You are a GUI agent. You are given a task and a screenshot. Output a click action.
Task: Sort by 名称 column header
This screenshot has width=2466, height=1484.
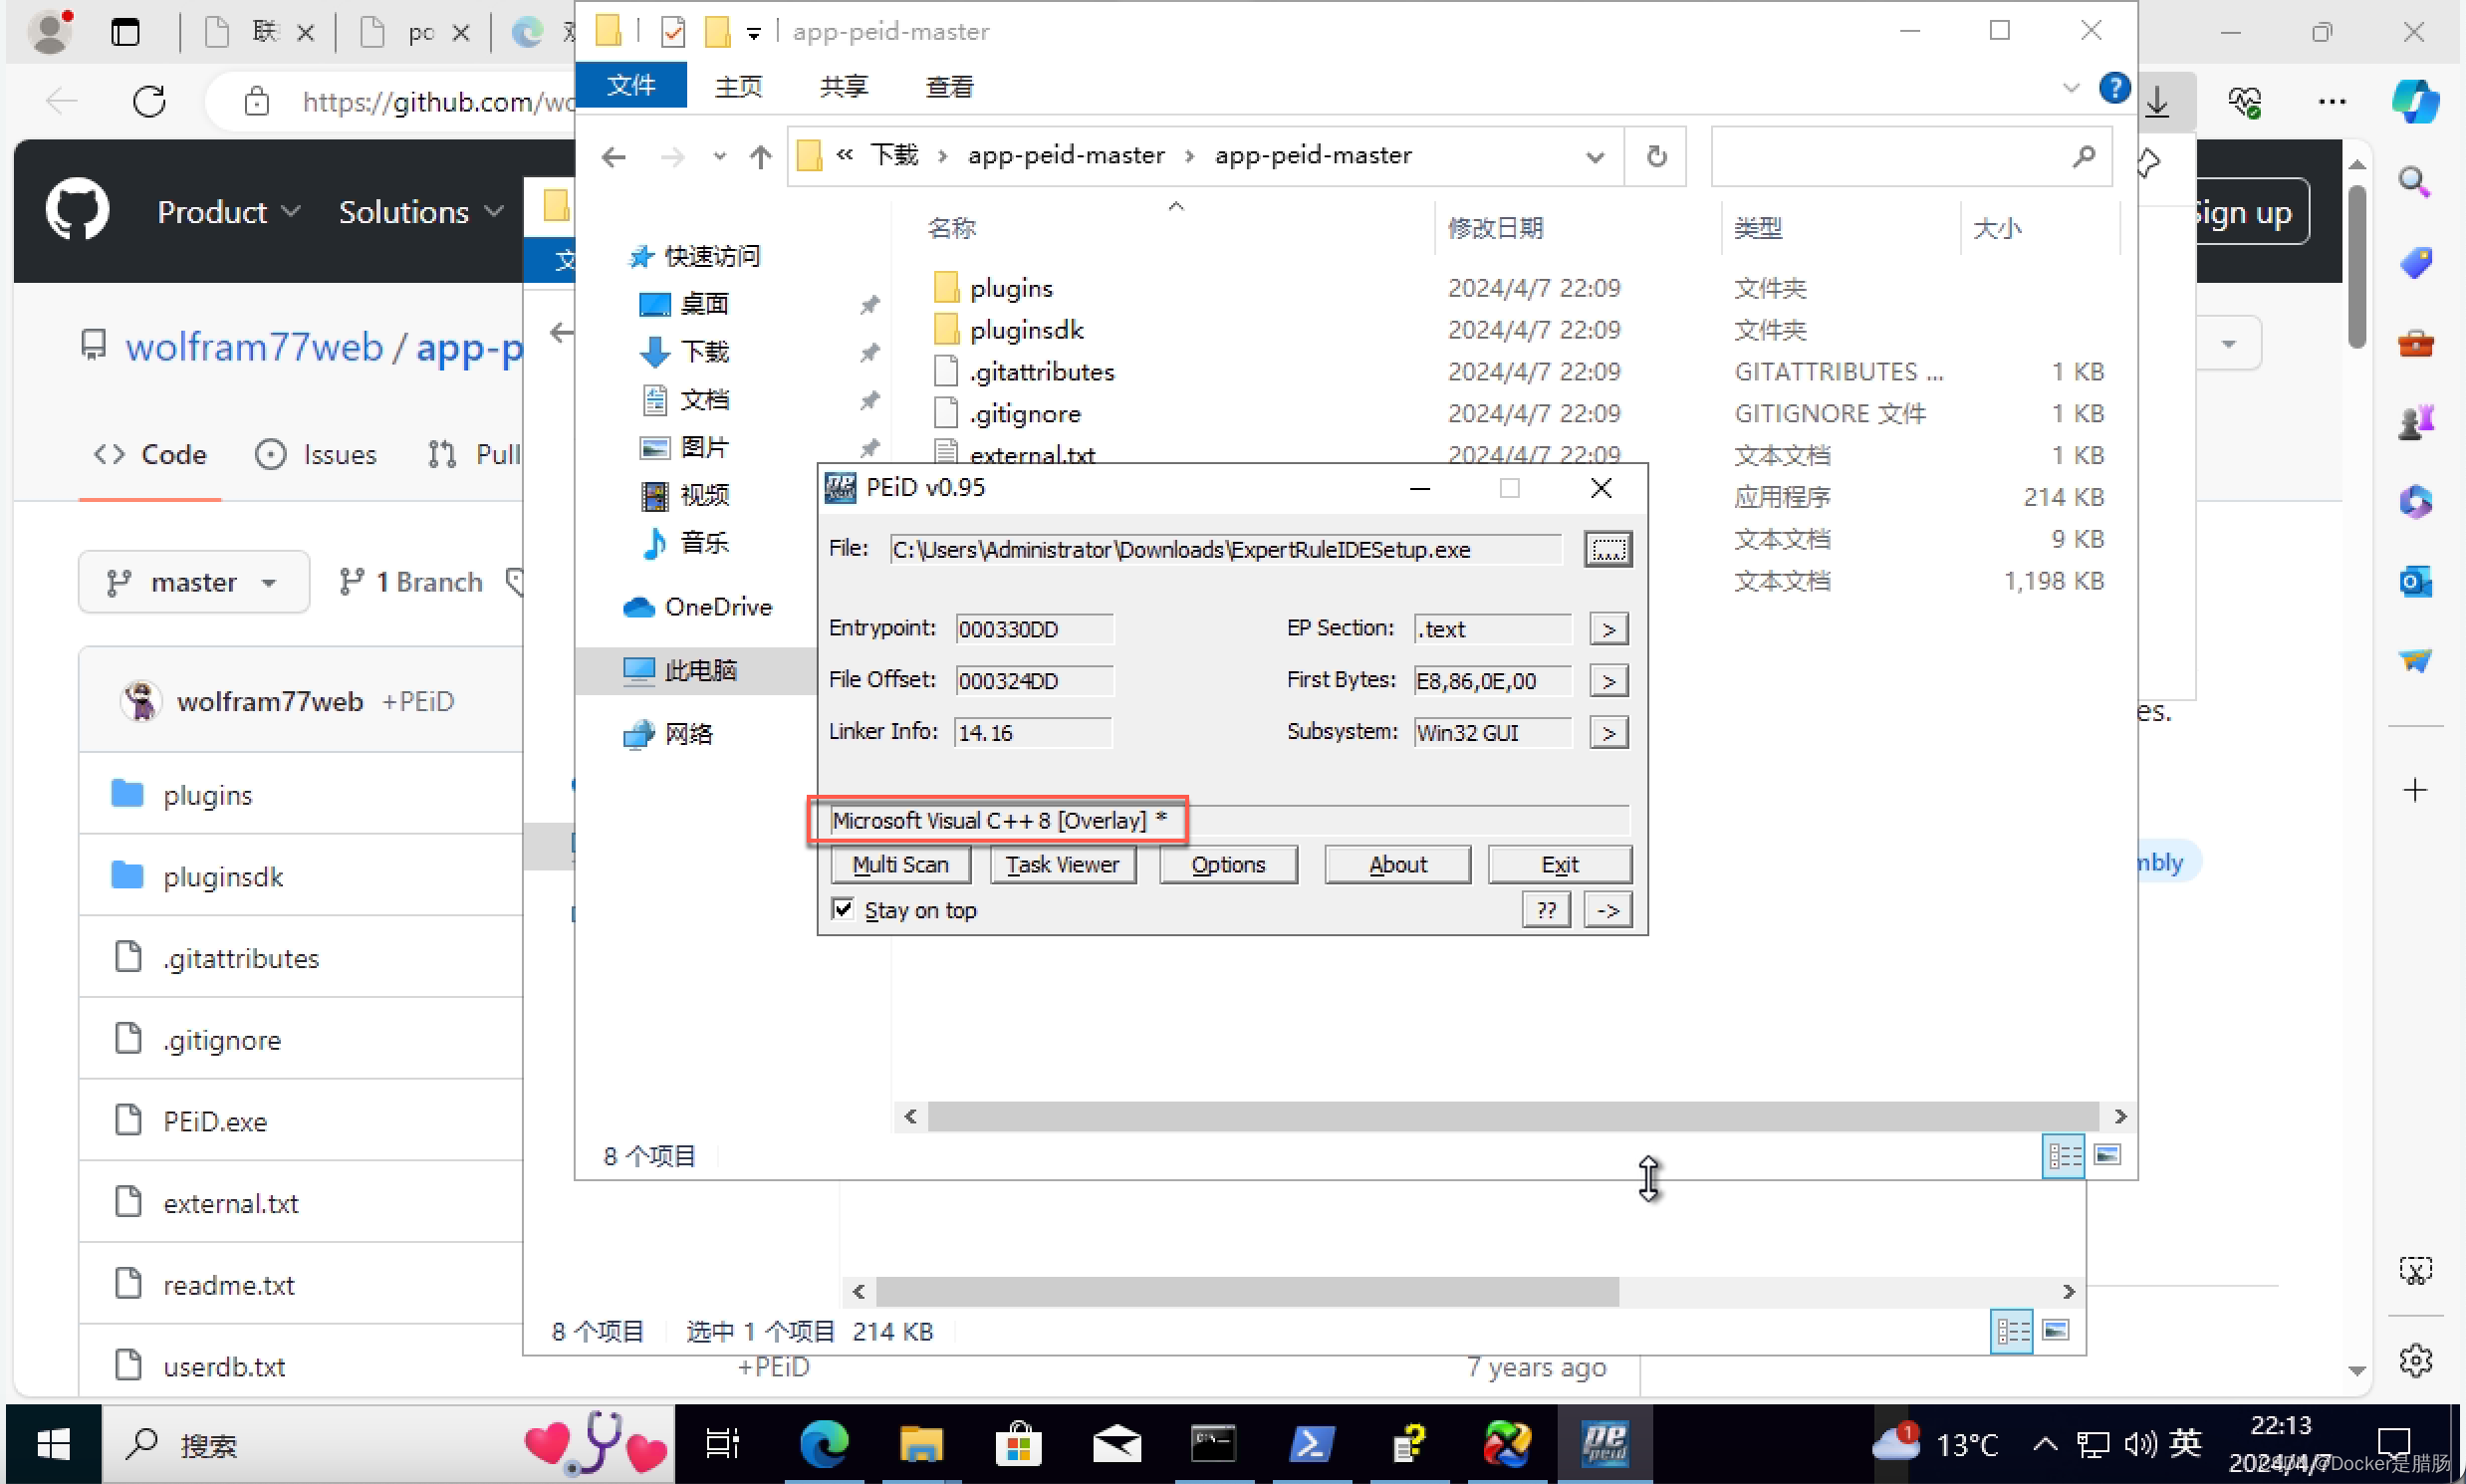952,228
